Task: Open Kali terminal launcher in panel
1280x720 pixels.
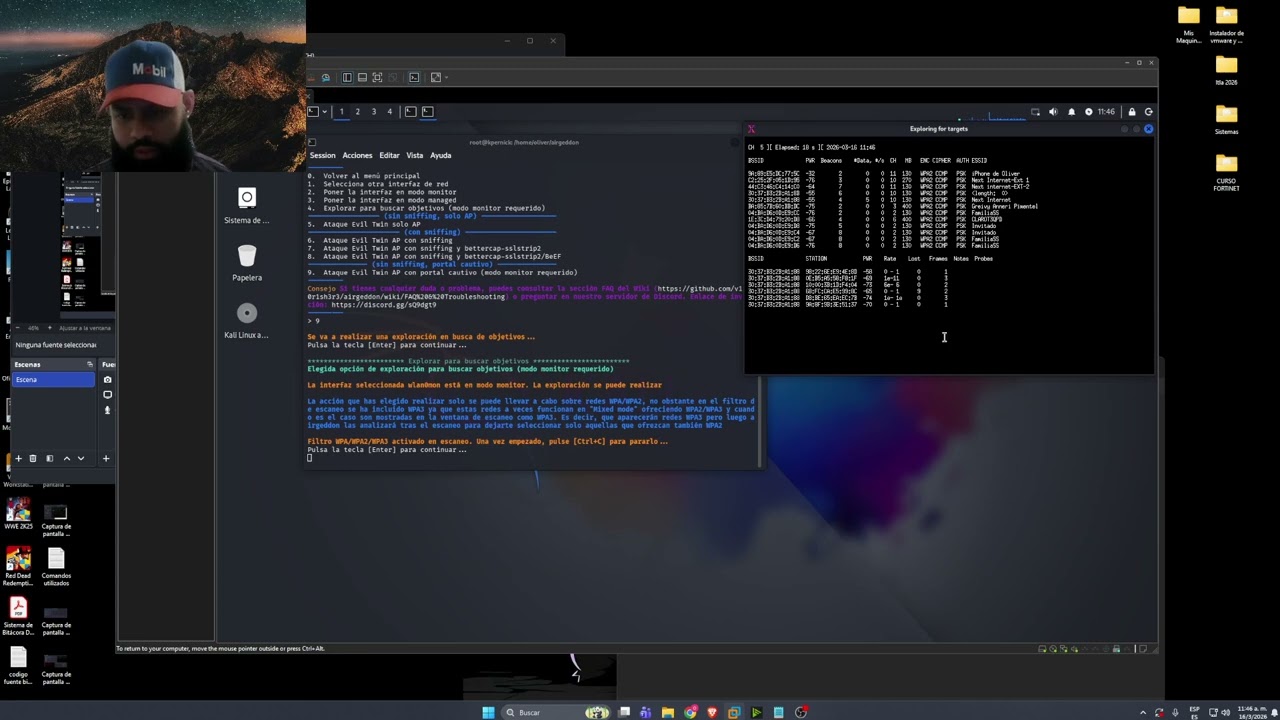Action: pos(312,111)
